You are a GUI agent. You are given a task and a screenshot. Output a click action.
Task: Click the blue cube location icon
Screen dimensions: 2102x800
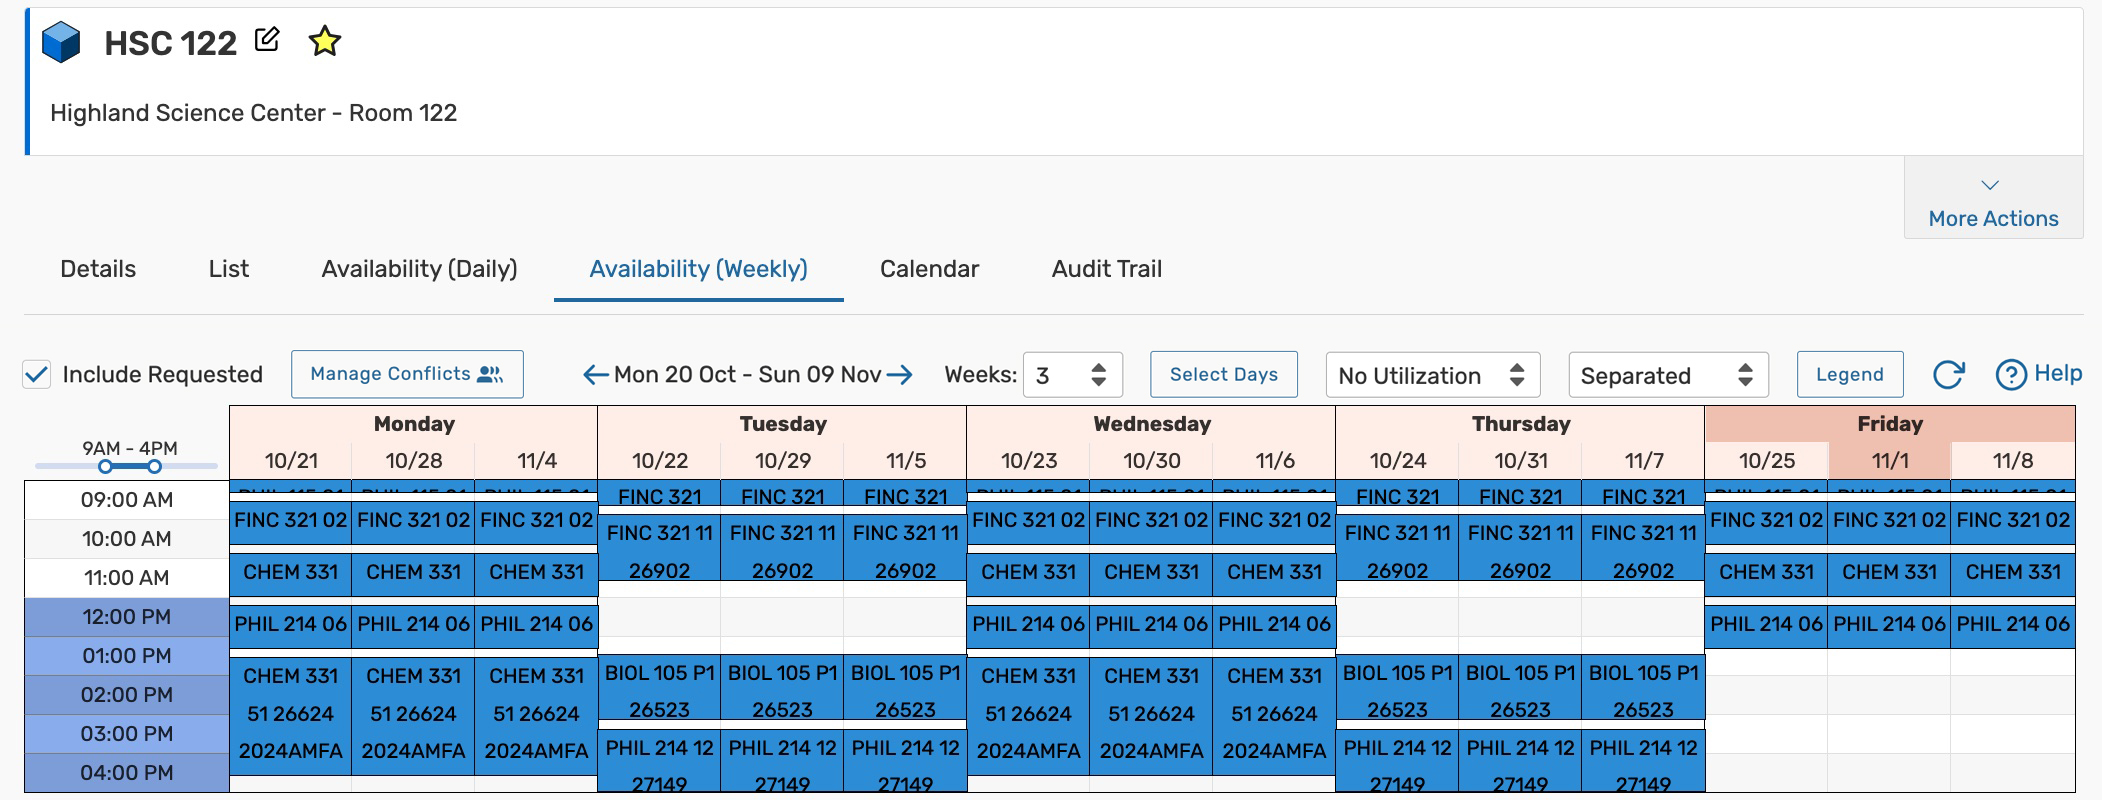(x=61, y=43)
